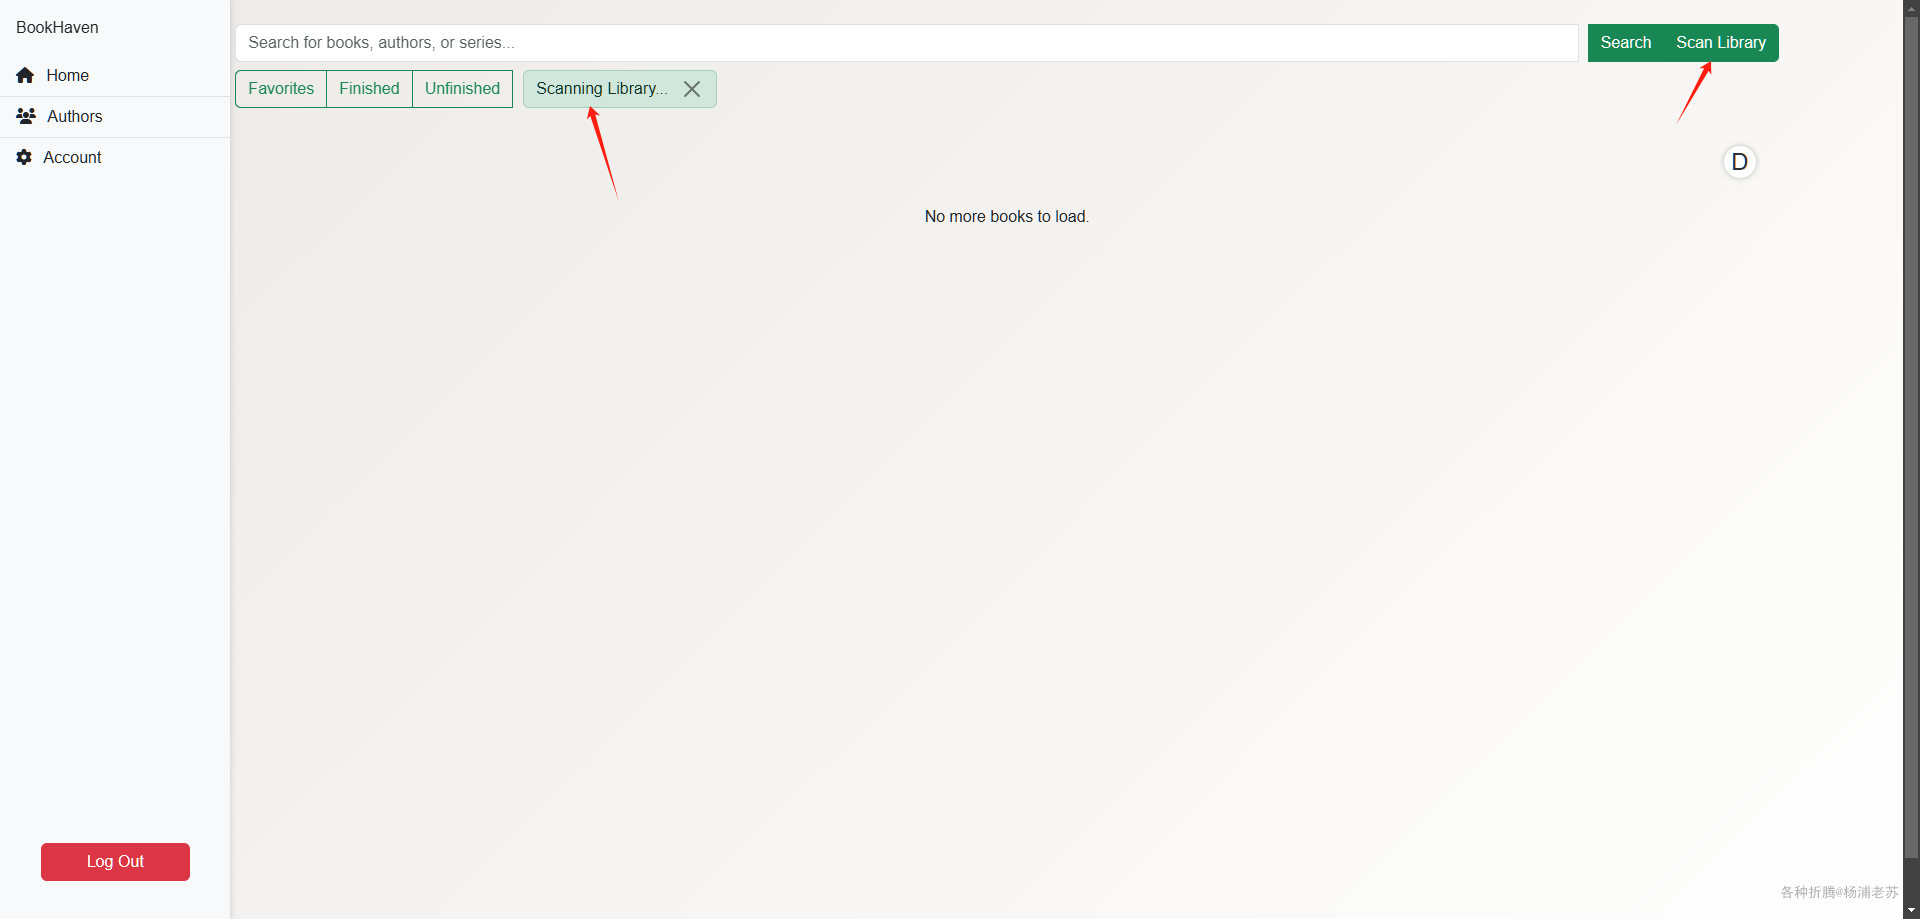The width and height of the screenshot is (1920, 919).
Task: Toggle the Finished filter
Action: coord(369,89)
